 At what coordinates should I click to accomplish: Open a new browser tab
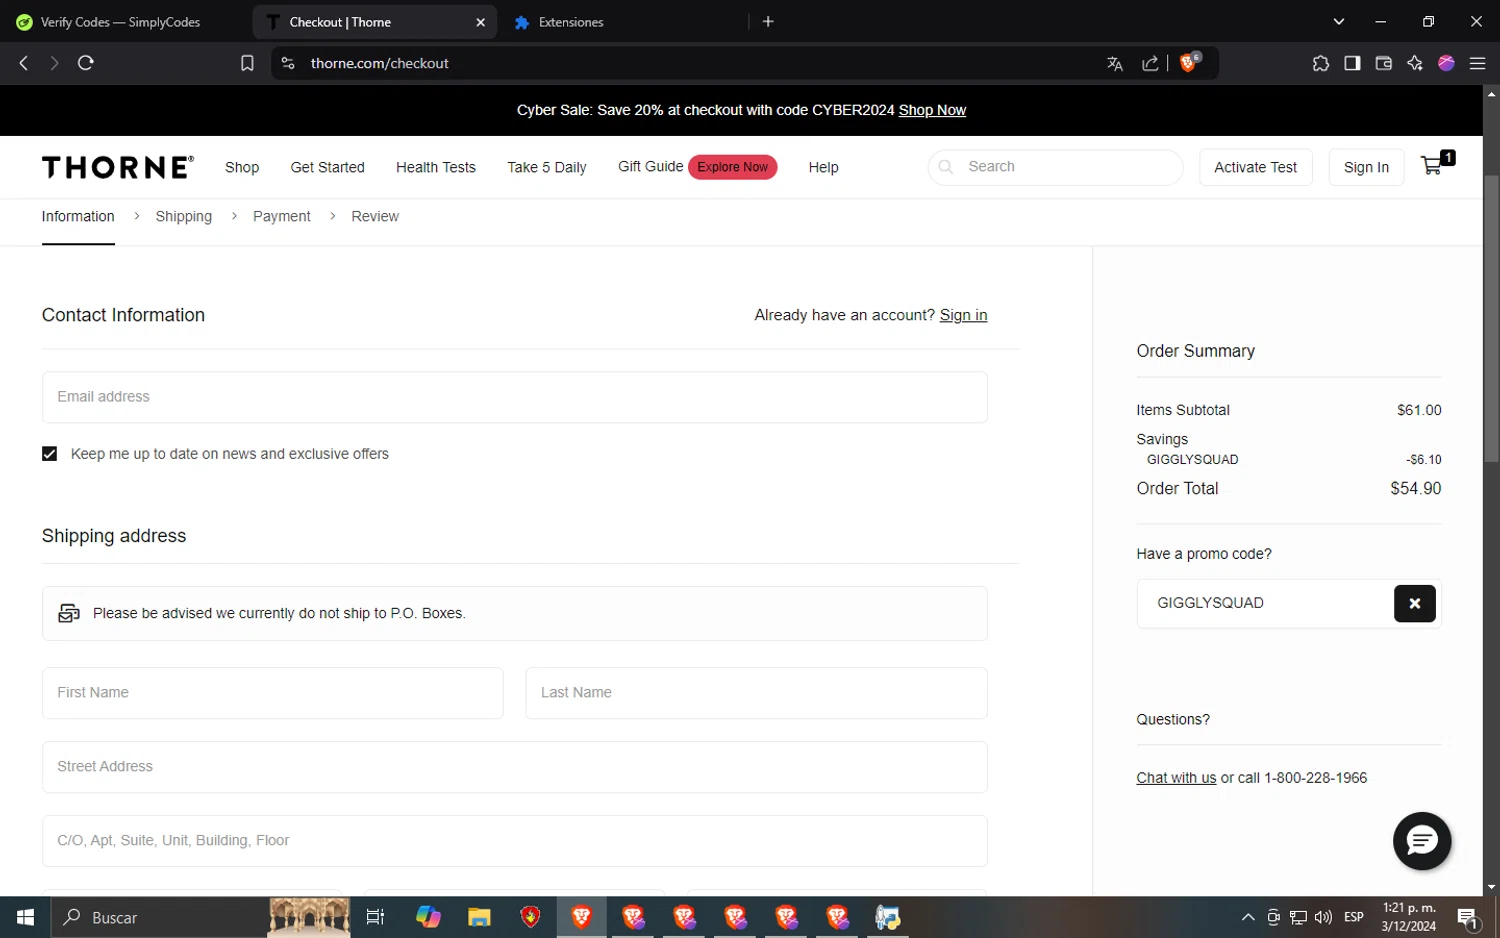768,21
